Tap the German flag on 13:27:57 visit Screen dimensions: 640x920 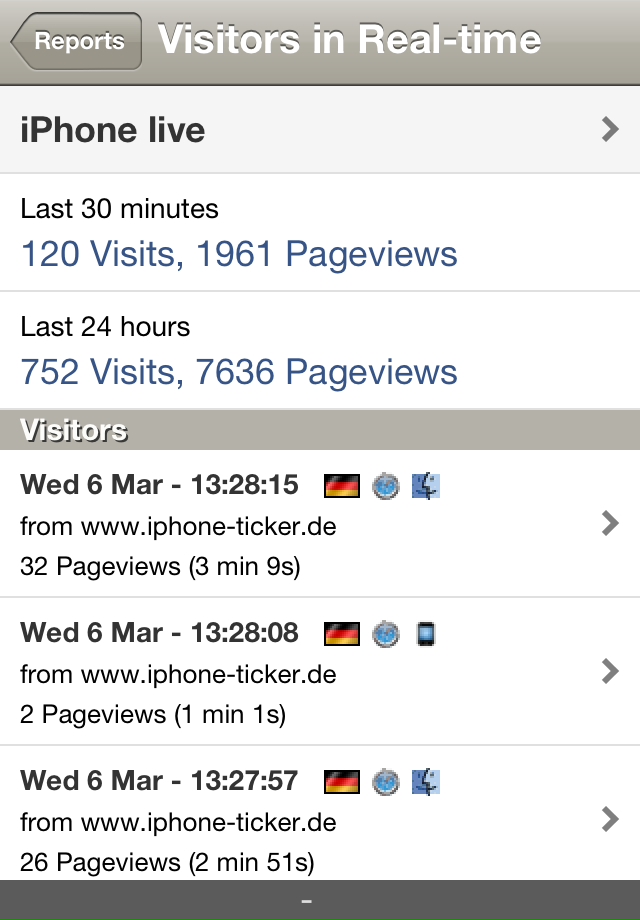342,782
